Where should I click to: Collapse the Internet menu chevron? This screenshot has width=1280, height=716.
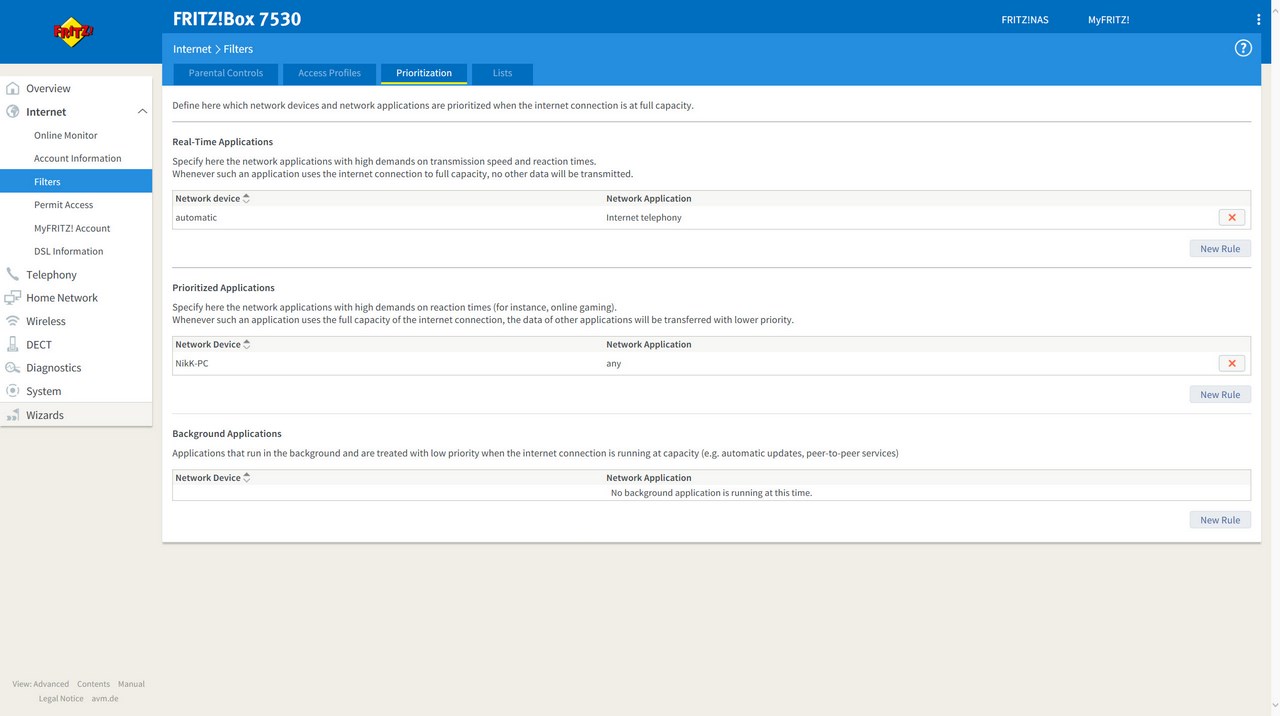point(142,112)
